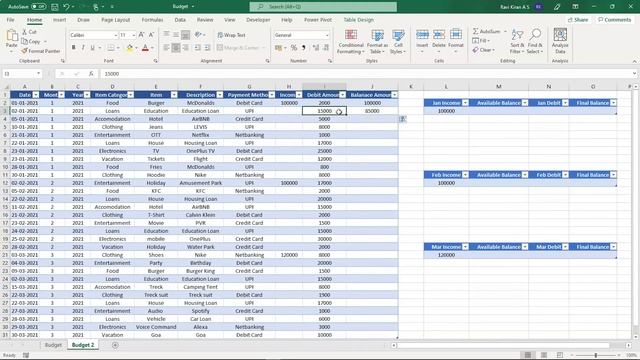Viewport: 640px width, 360px height.
Task: Switch to Page Layout view icon
Action: [544, 355]
